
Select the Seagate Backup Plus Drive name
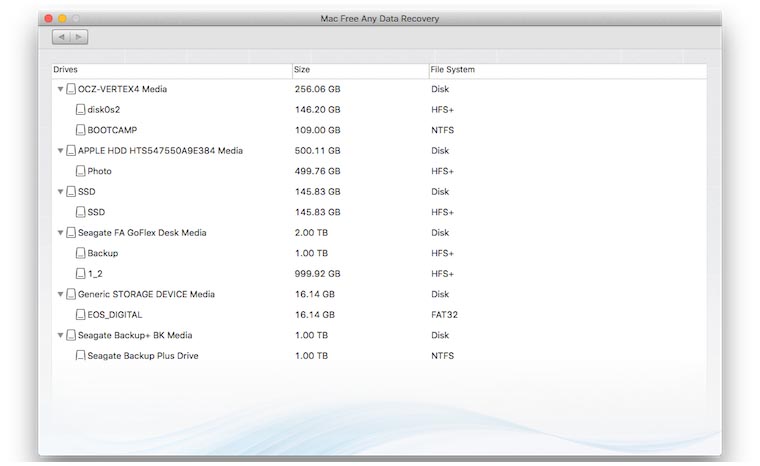(142, 355)
